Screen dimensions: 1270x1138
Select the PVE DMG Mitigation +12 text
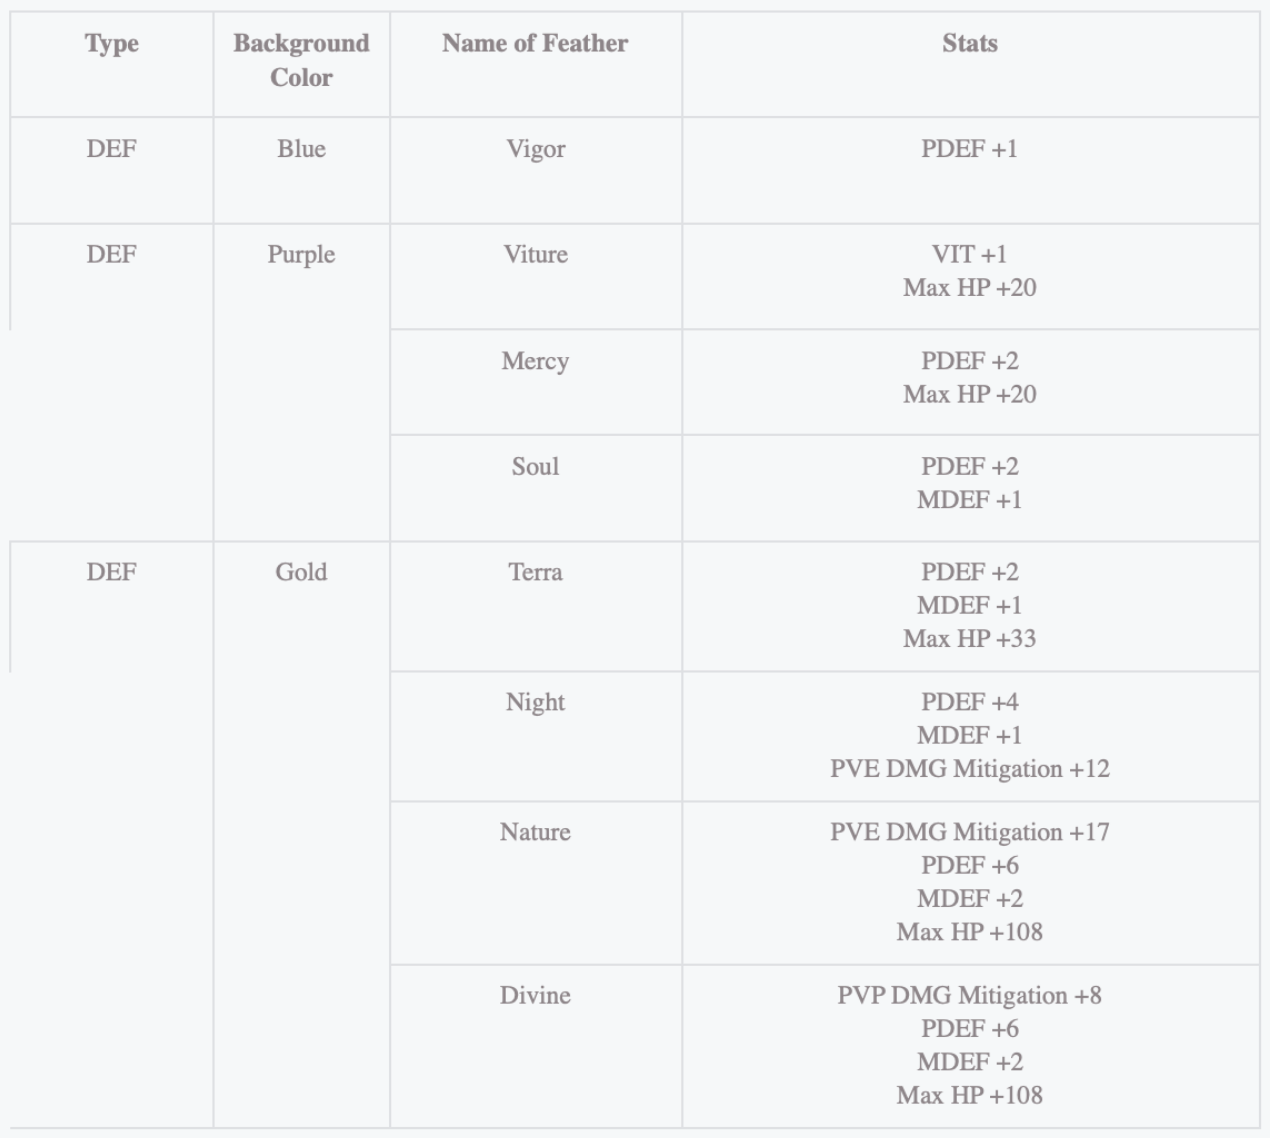click(x=969, y=769)
